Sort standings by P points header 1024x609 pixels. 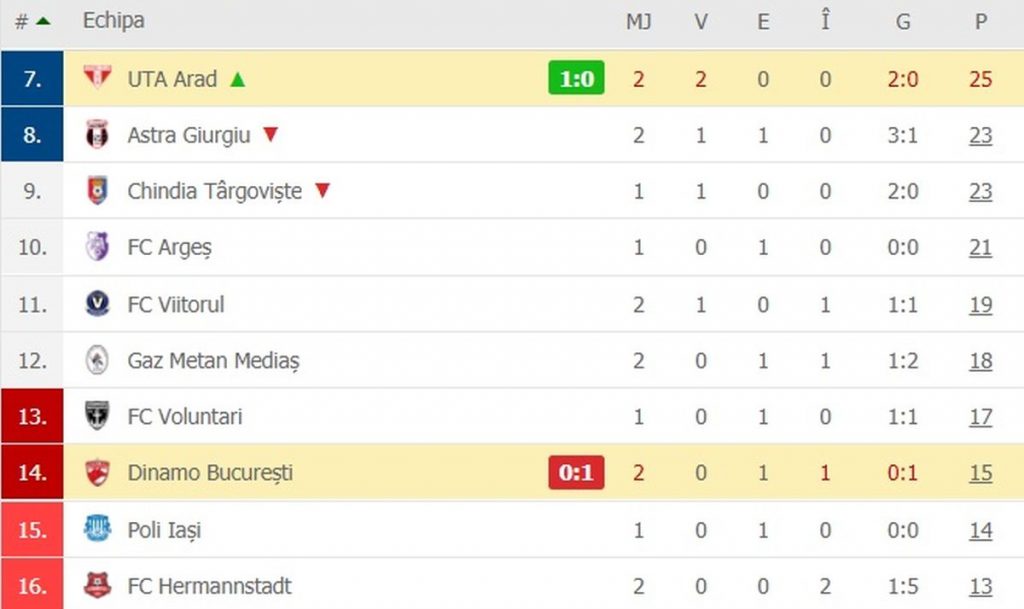(x=981, y=21)
